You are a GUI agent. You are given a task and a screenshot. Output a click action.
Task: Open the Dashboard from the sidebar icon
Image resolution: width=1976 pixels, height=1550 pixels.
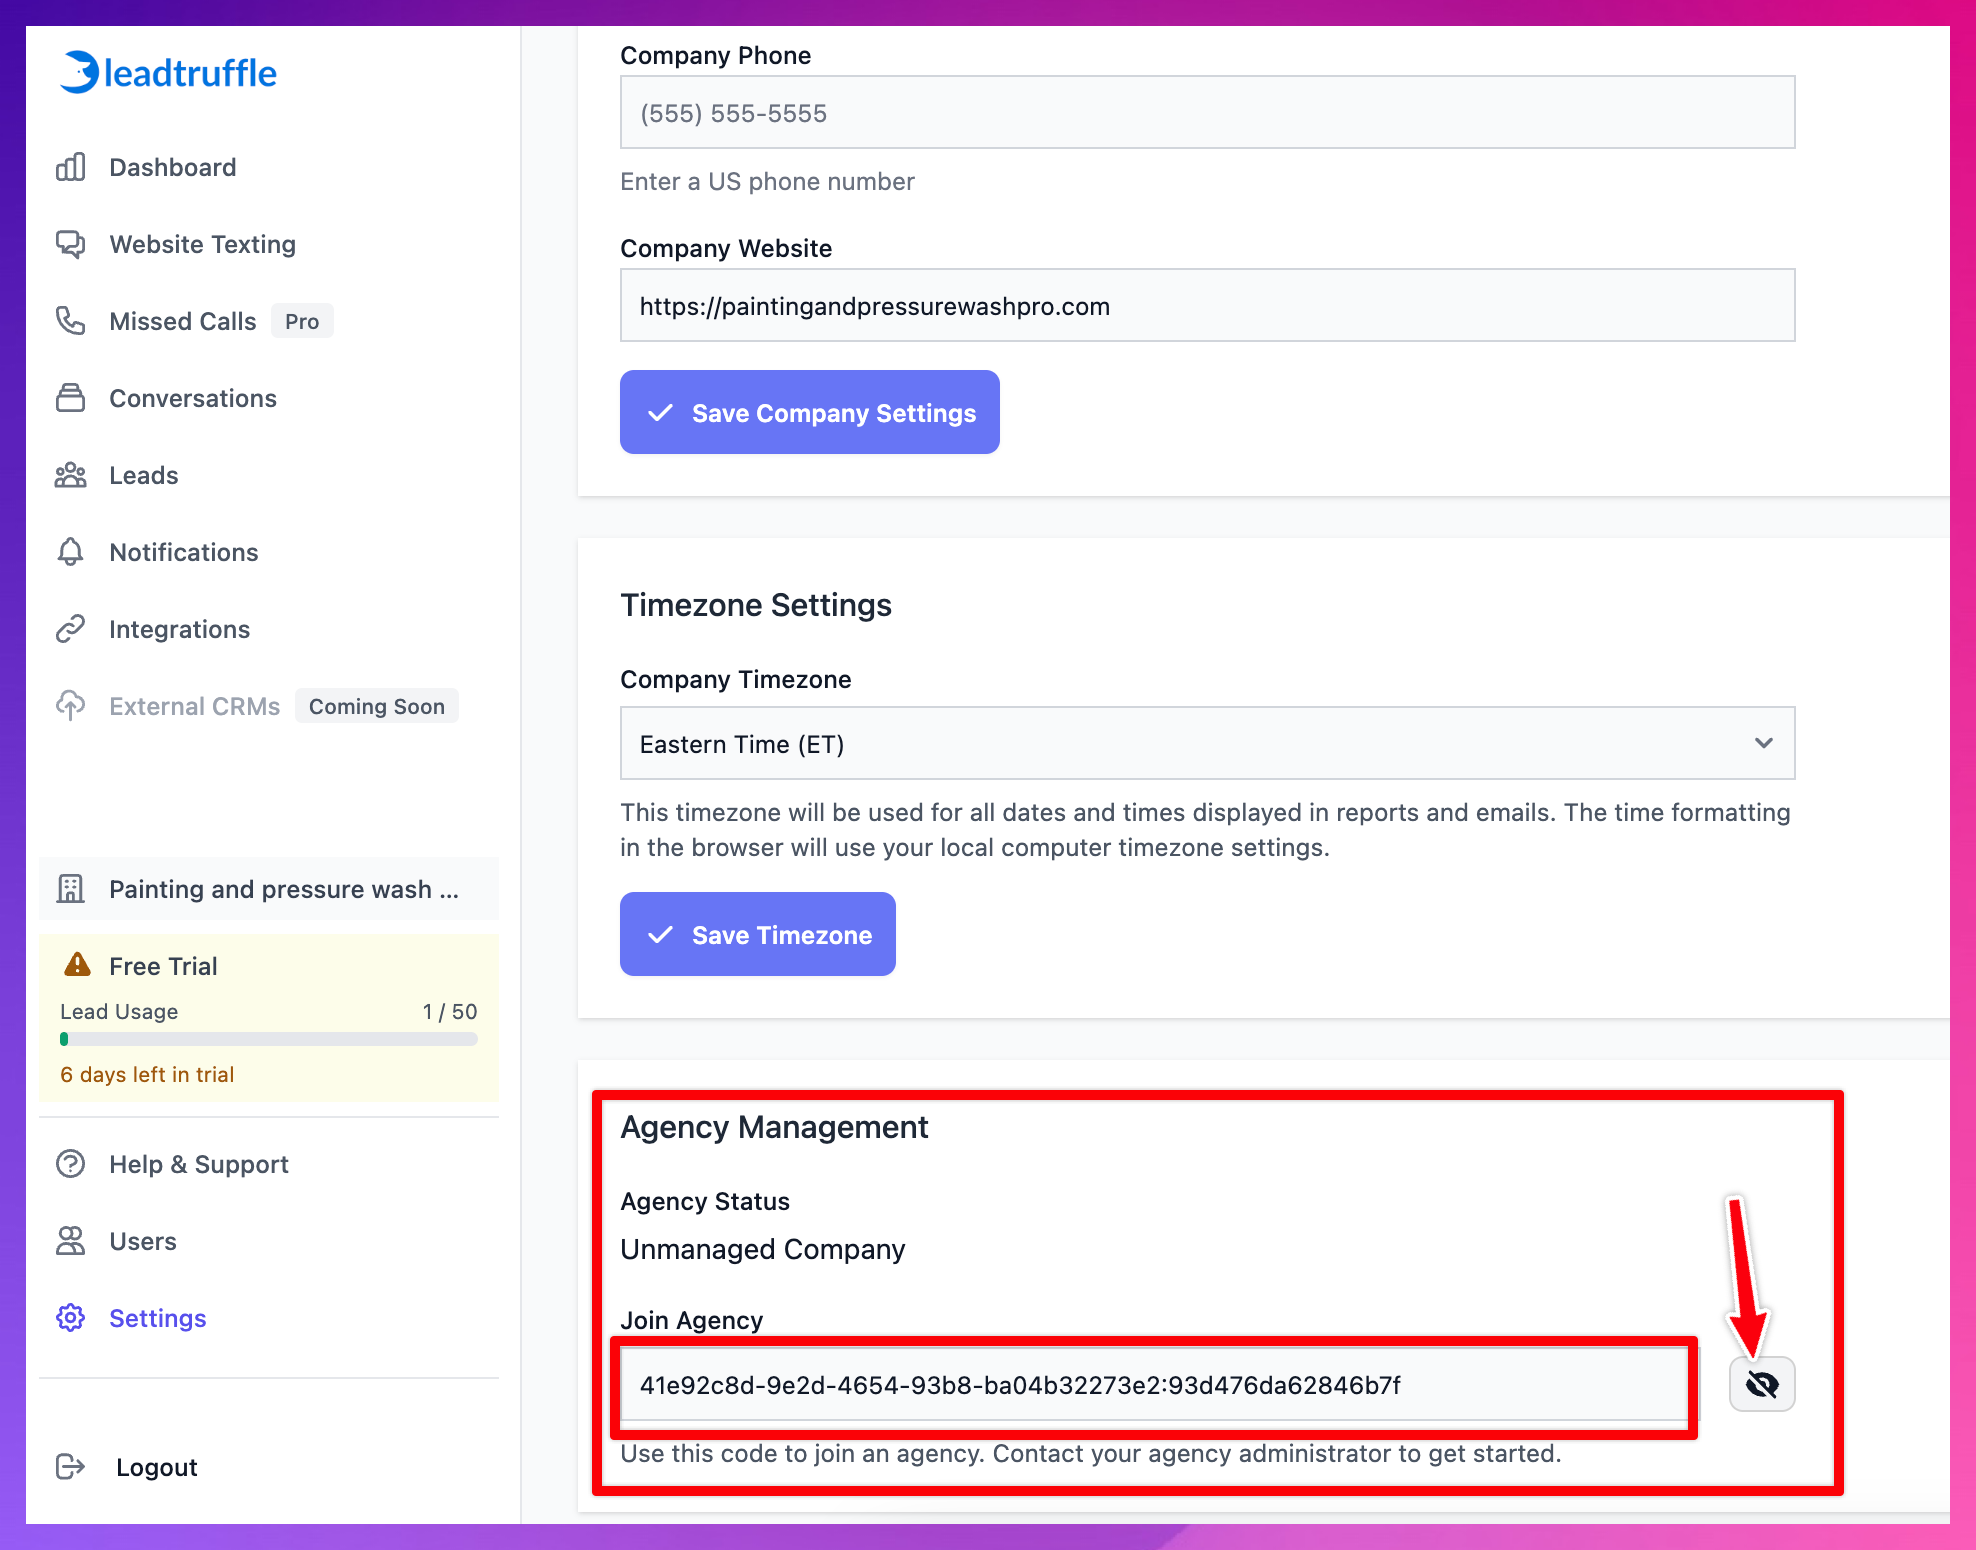pyautogui.click(x=70, y=167)
